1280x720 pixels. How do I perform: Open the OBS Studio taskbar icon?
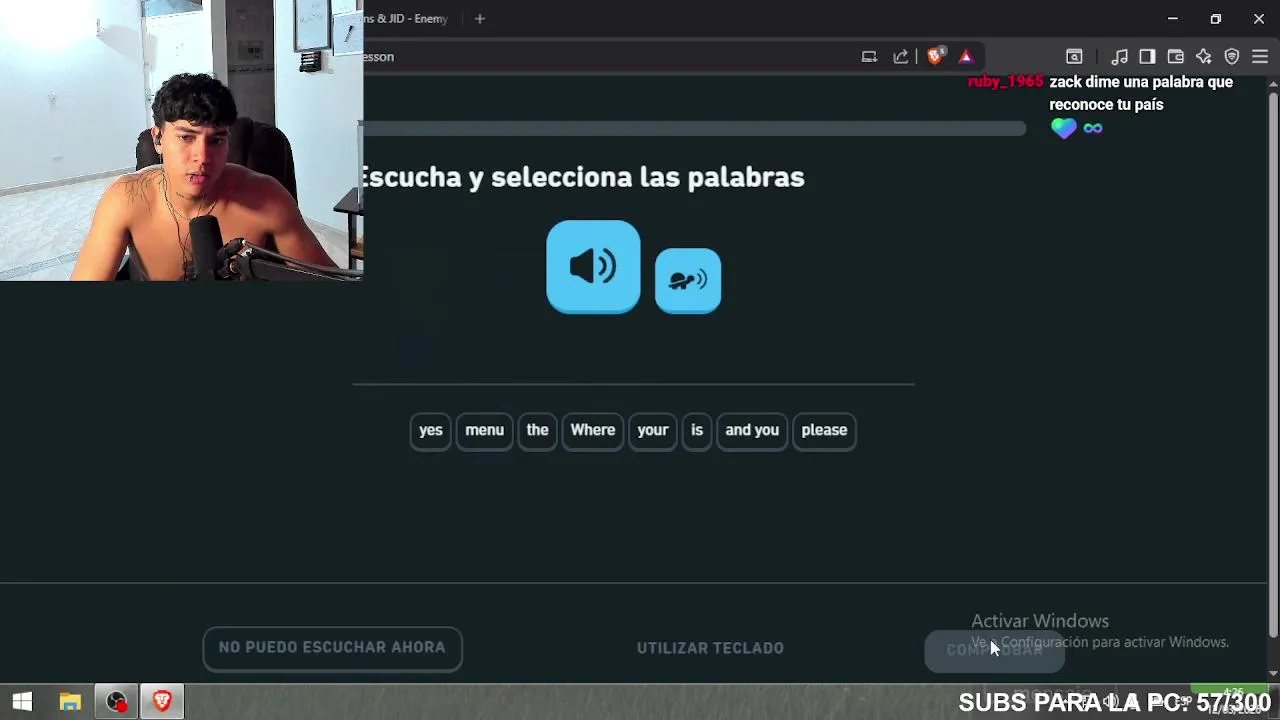tap(117, 702)
